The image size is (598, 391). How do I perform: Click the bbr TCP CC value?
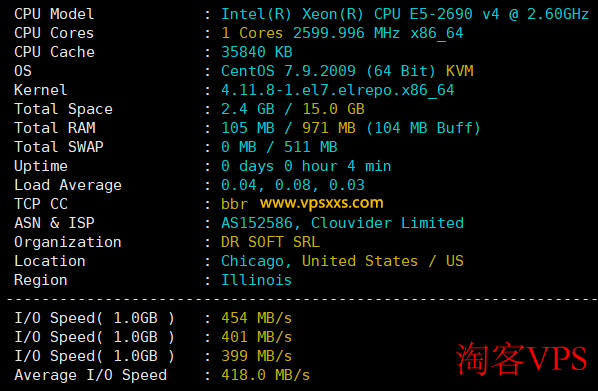tap(235, 204)
